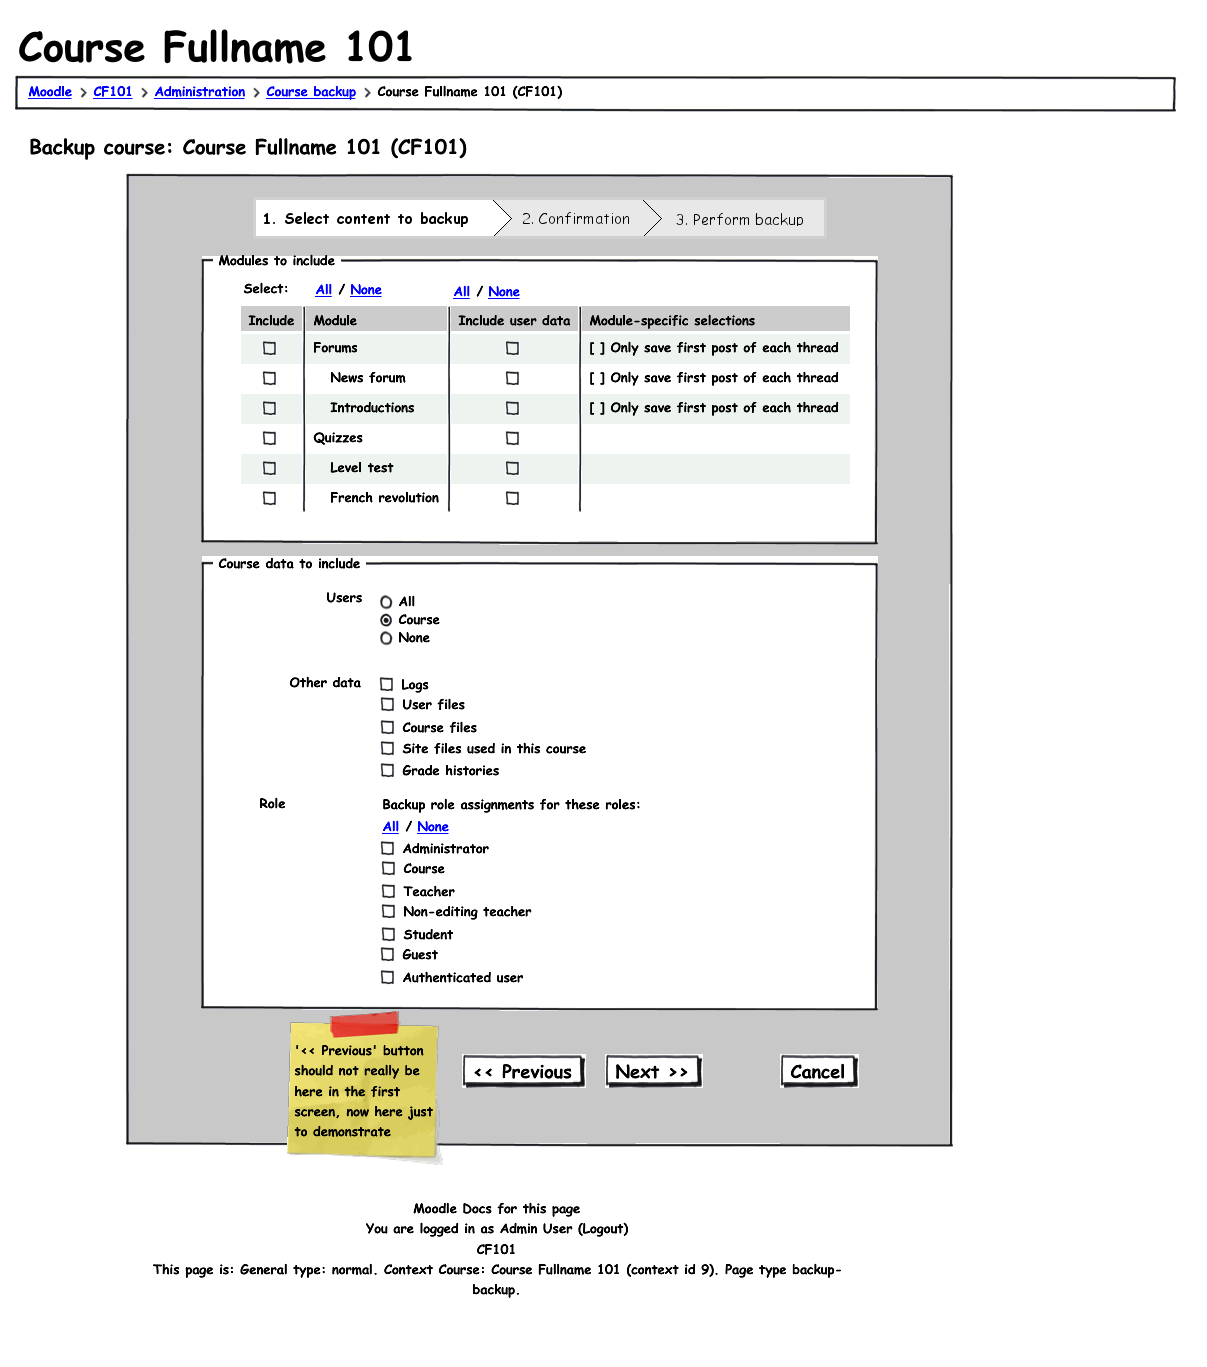Enable the Grade histories checkbox
The width and height of the screenshot is (1207, 1367).
[x=387, y=770]
